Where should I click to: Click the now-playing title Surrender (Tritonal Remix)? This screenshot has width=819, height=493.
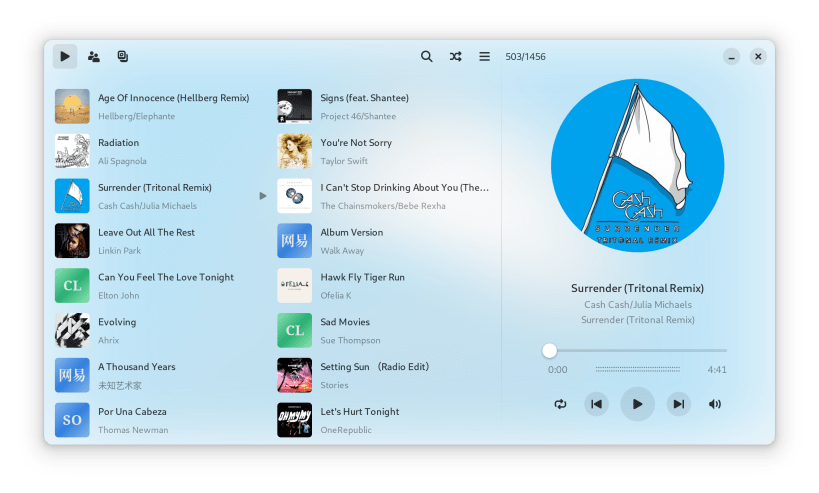637,288
